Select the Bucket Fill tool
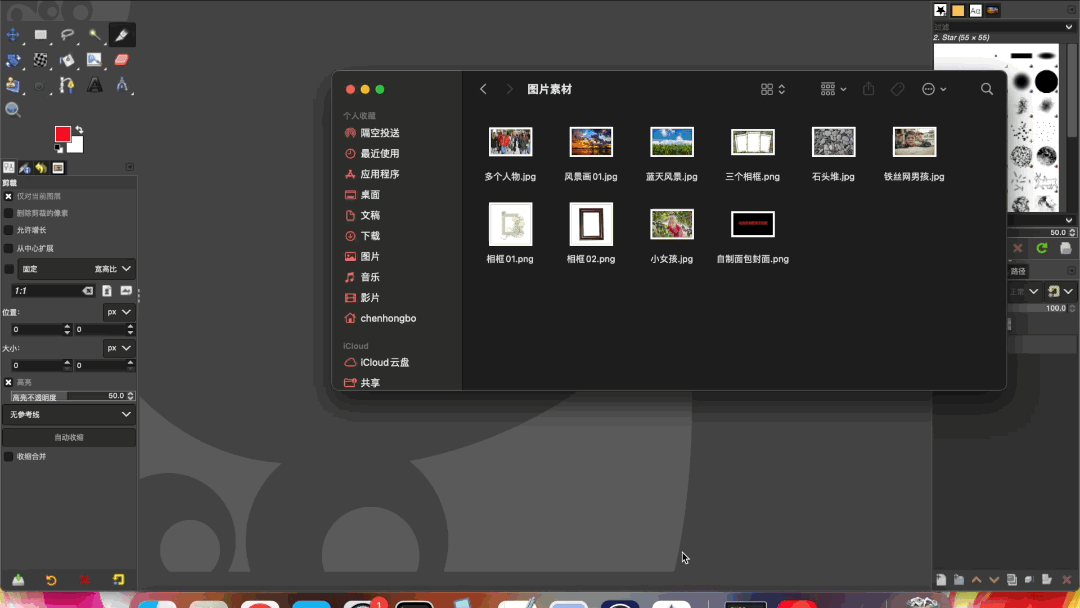1080x608 pixels. coord(67,60)
